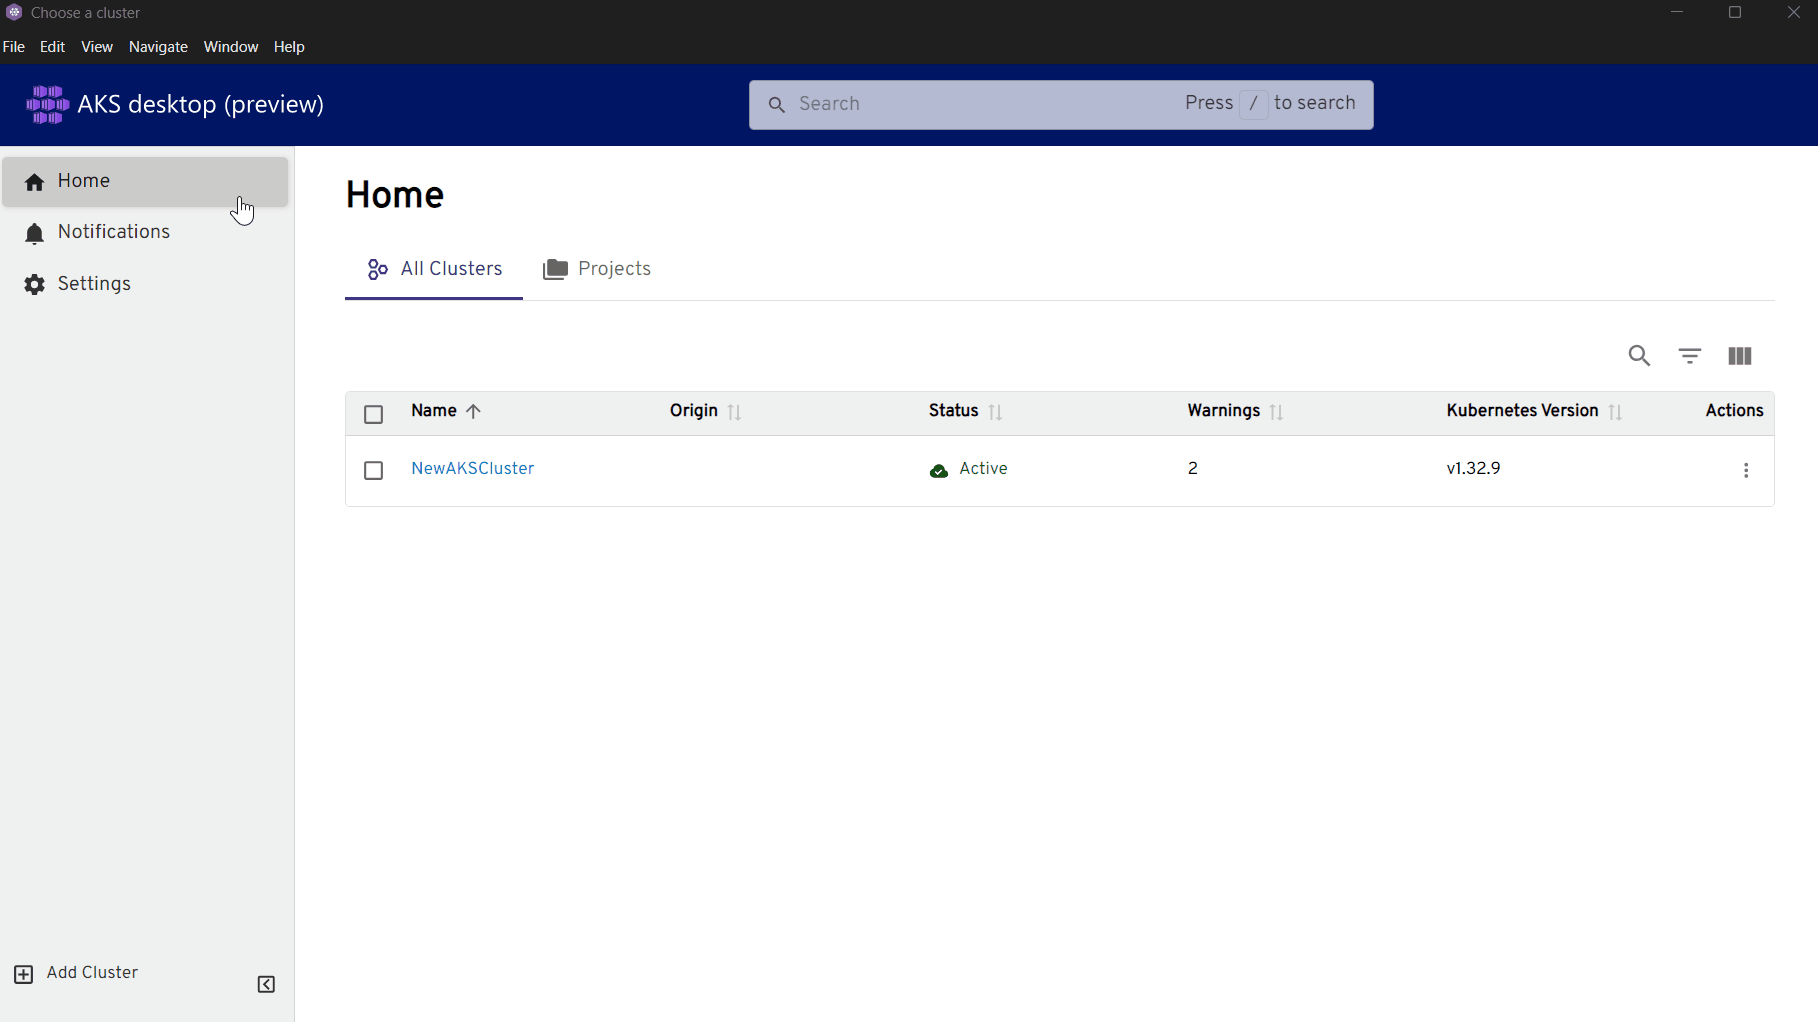Sort clusters by Origin column
1818x1022 pixels.
point(705,411)
